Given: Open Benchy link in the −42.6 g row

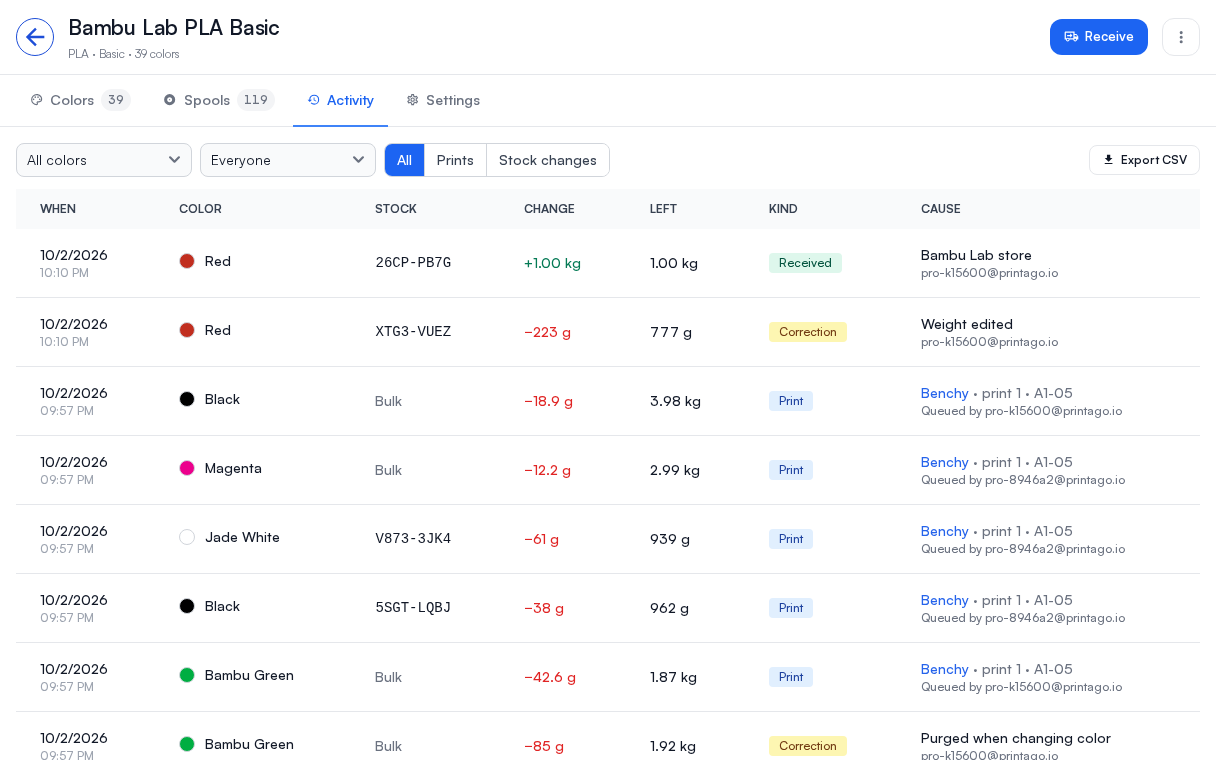Looking at the screenshot, I should tap(945, 669).
